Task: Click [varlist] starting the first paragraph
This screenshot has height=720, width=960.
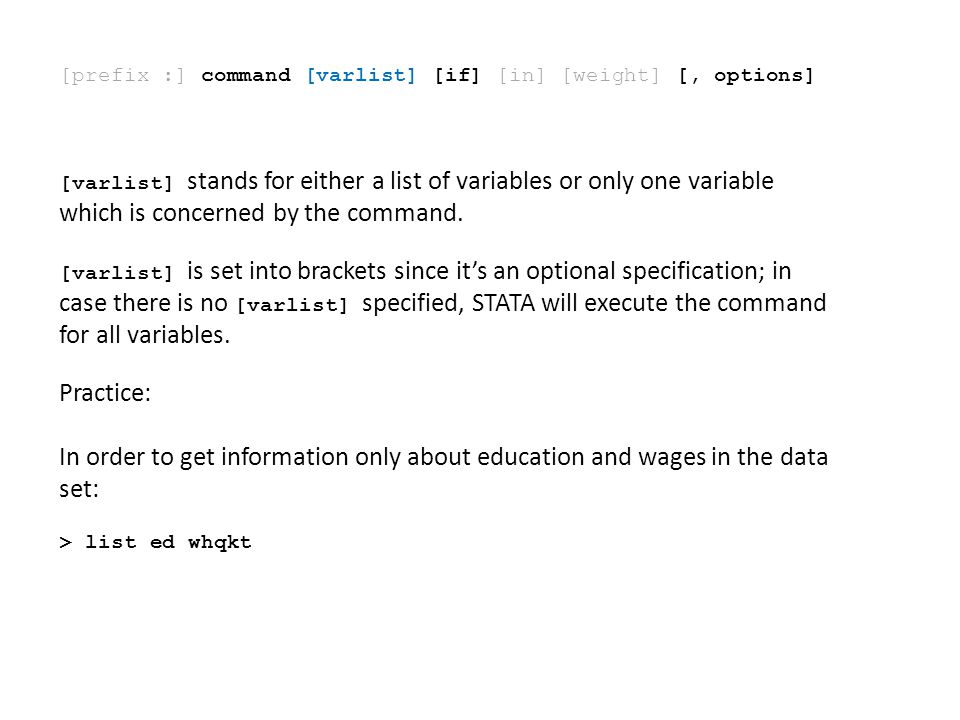Action: [117, 183]
